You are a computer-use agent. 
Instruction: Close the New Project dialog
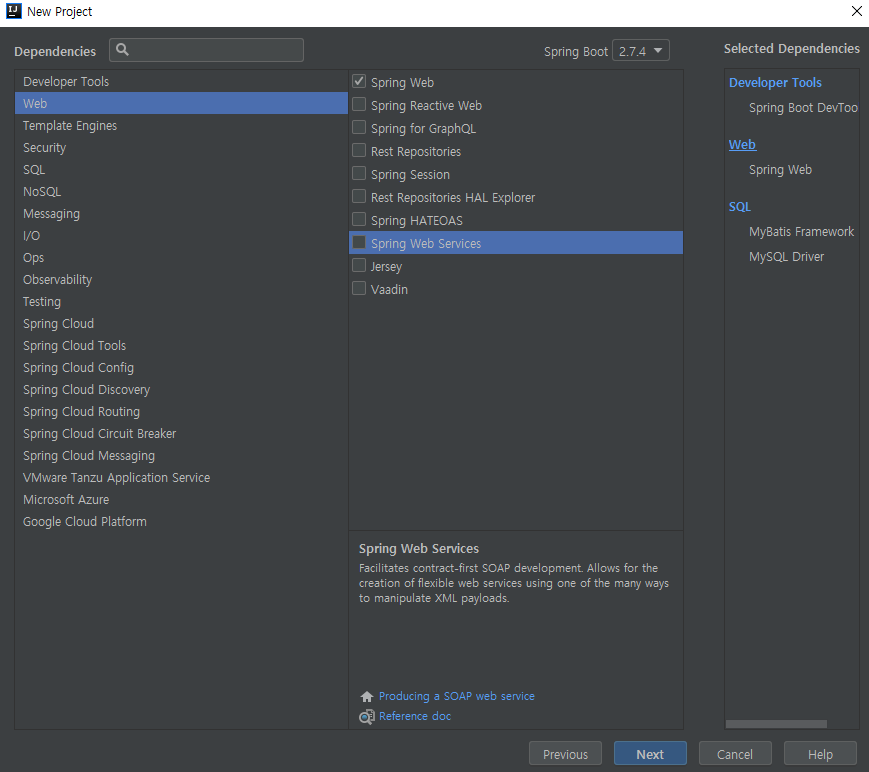(x=856, y=11)
